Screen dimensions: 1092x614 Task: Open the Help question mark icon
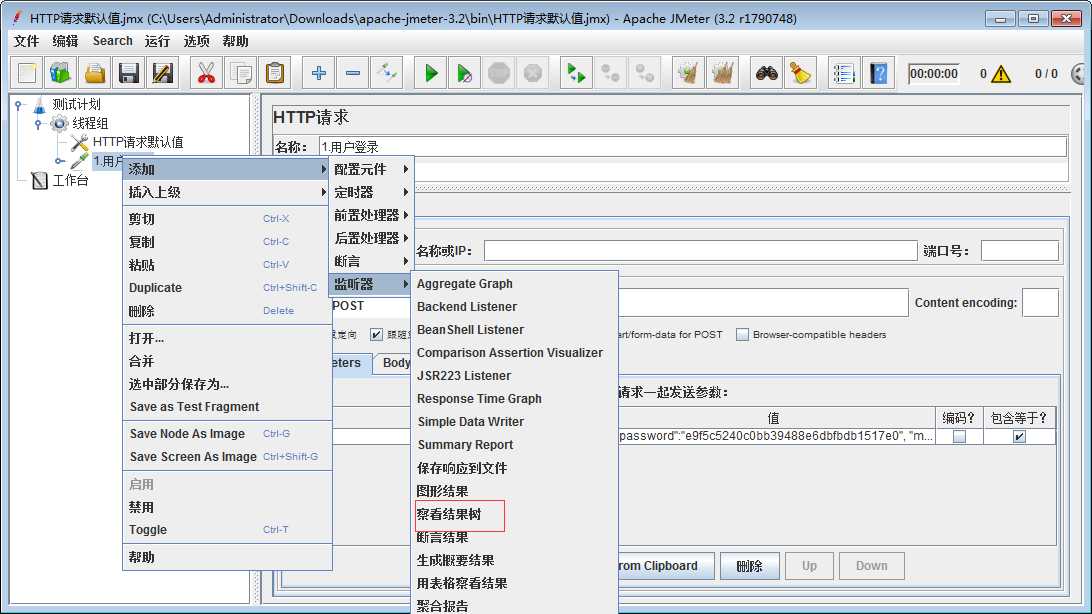(878, 73)
